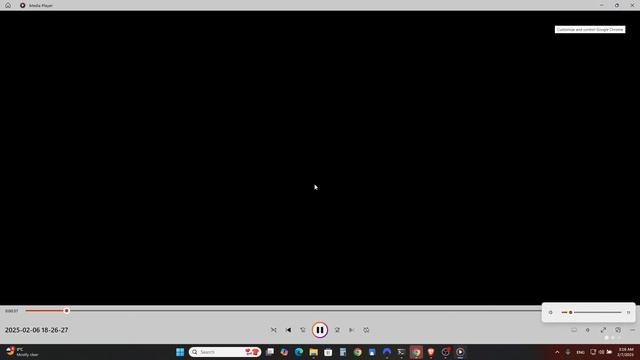640x360 pixels.
Task: Open the more options ellipsis menu
Action: (x=632, y=330)
